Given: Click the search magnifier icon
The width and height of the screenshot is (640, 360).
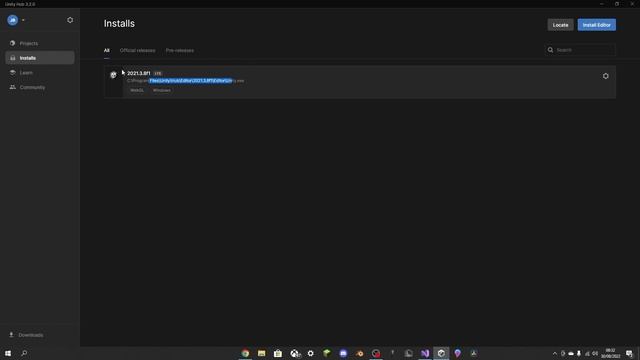Looking at the screenshot, I should pos(550,50).
